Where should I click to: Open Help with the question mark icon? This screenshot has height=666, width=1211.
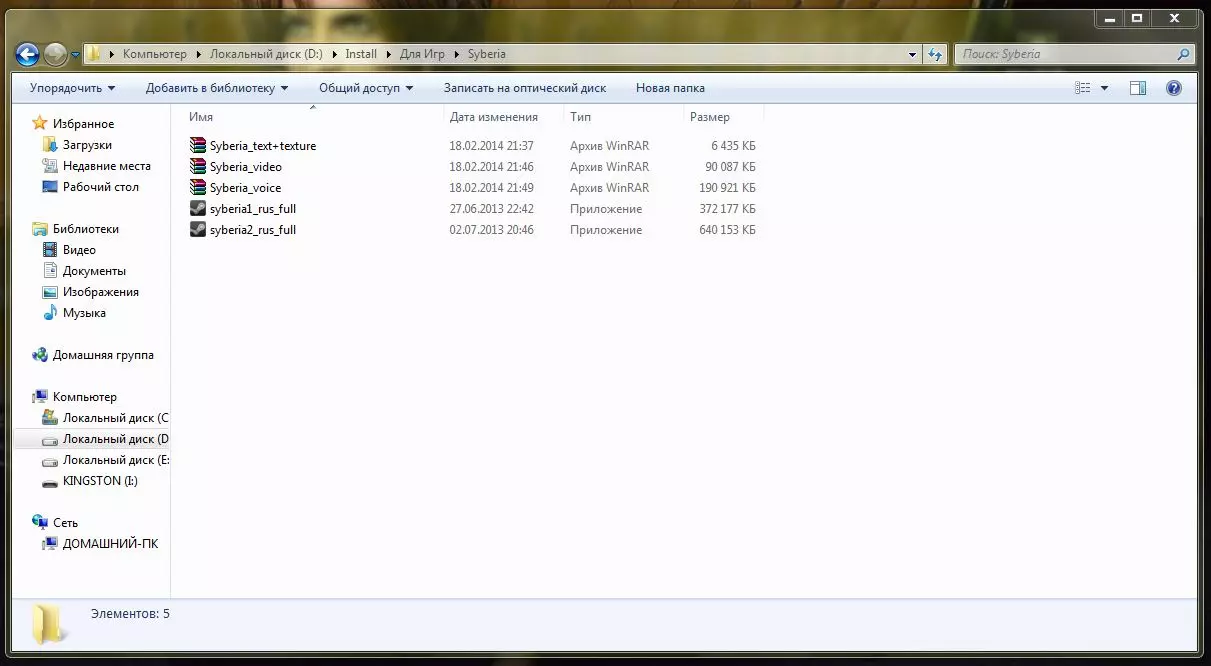pos(1174,88)
